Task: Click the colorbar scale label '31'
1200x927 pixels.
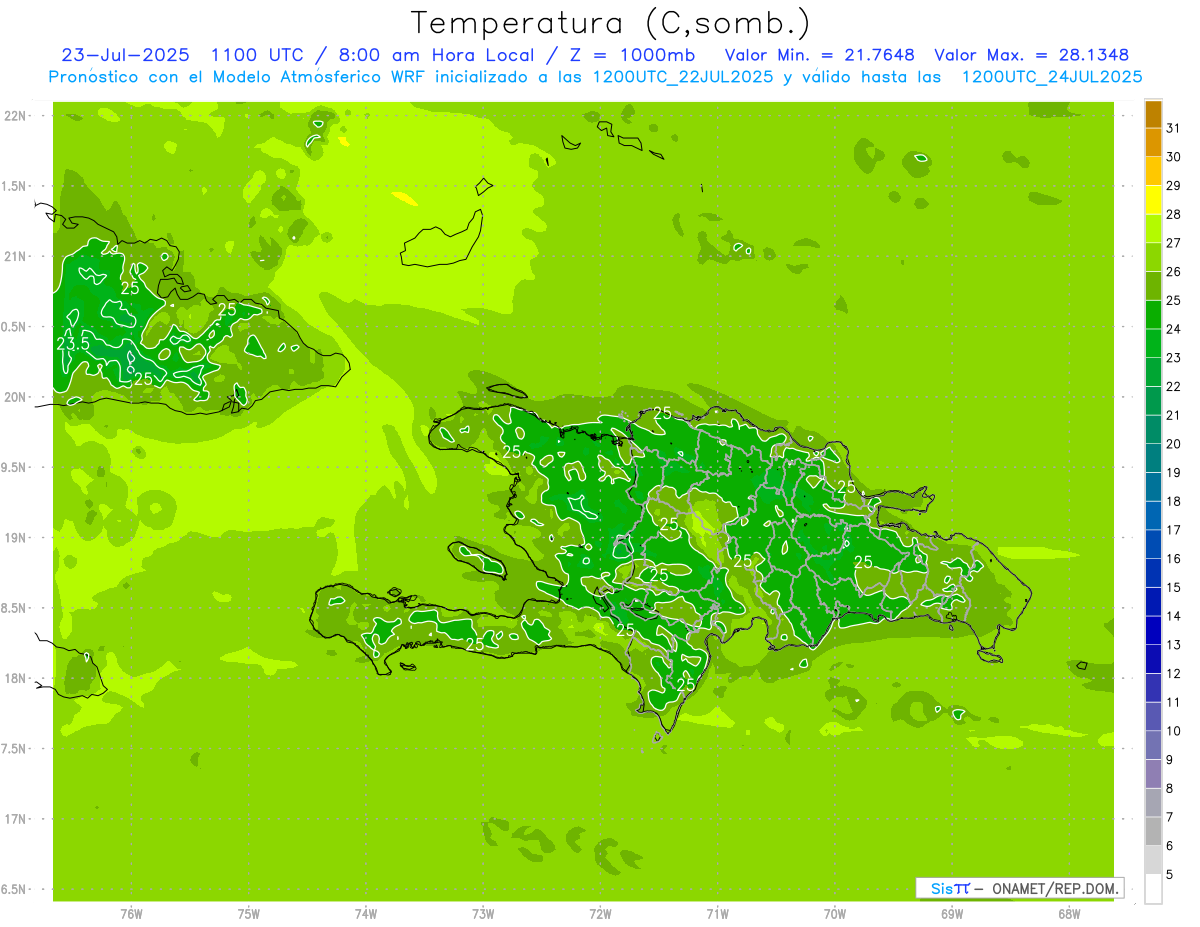Action: 1173,128
